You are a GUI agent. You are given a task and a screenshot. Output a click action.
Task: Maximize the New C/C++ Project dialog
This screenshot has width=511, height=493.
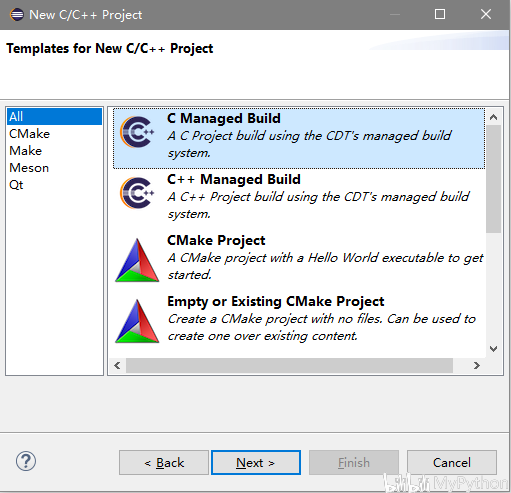click(x=440, y=14)
